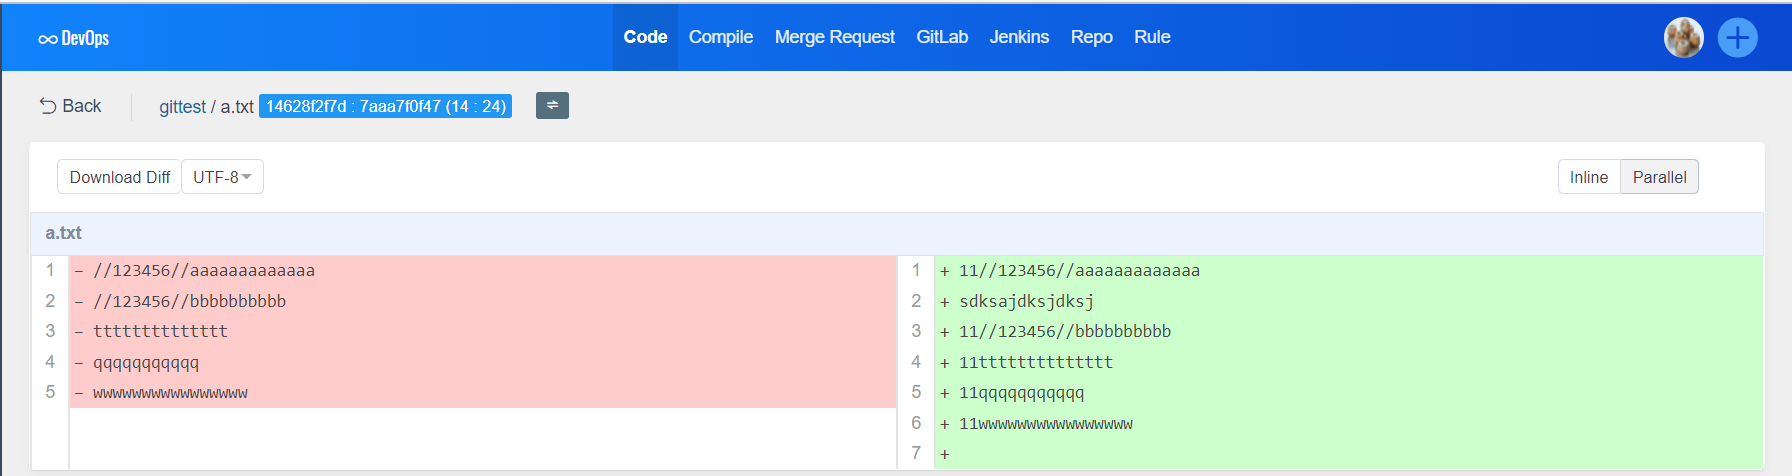Click added line sdksajdksjdksj in right pane

tap(1026, 301)
